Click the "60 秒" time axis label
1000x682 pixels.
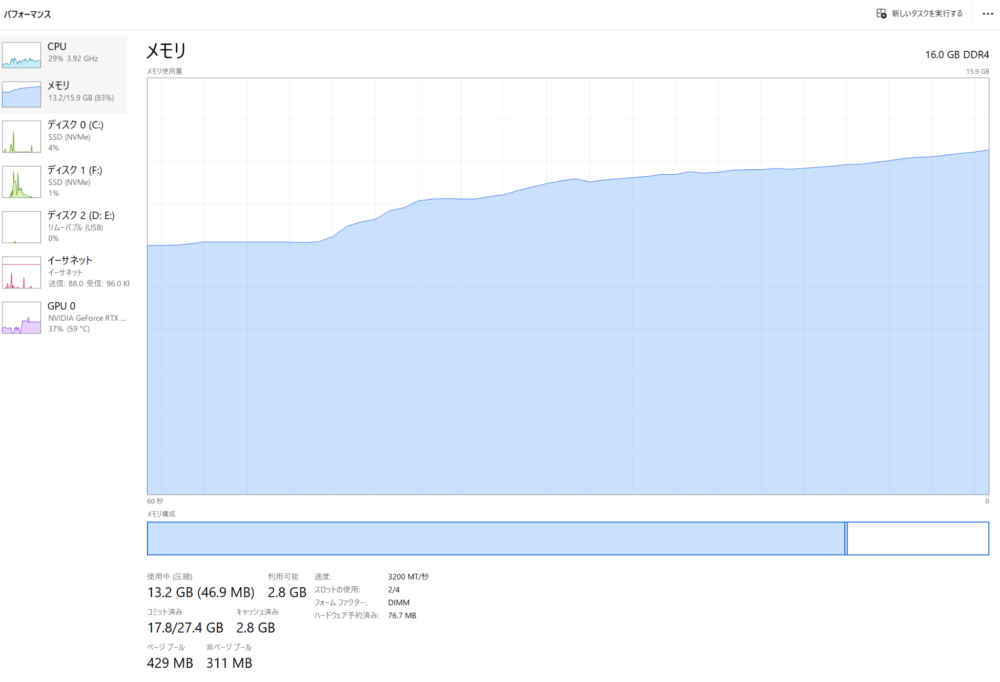[x=155, y=501]
